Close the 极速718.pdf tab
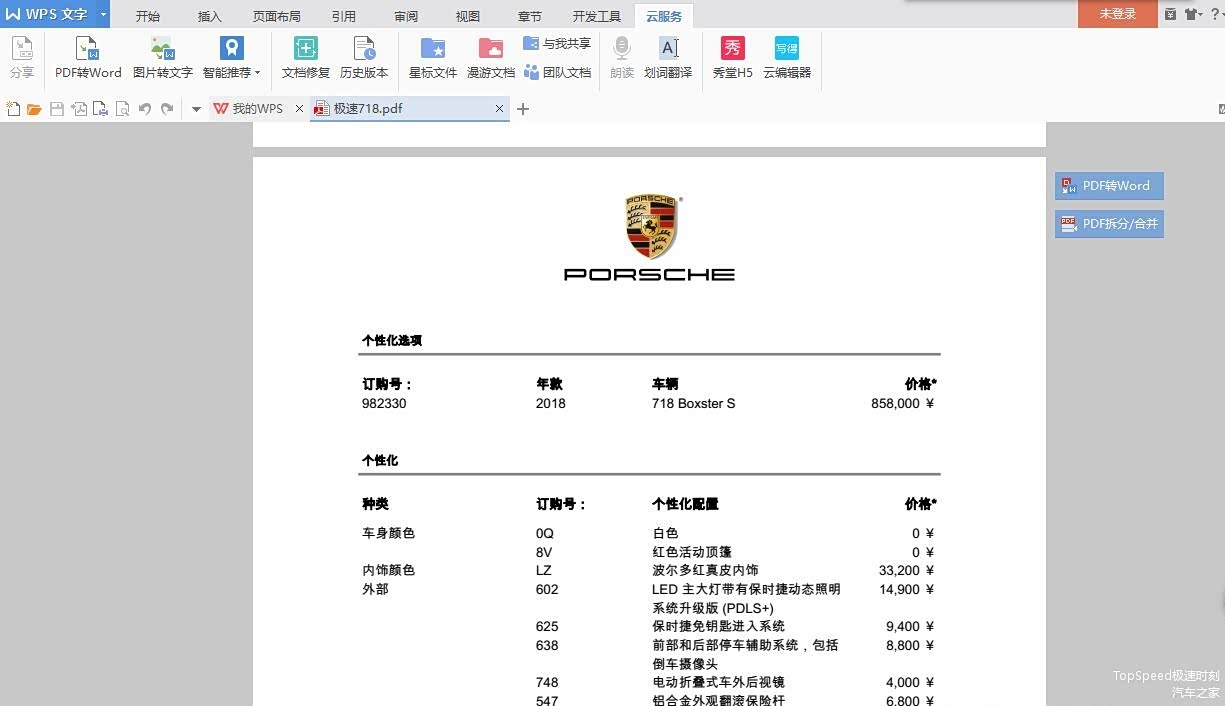Image resolution: width=1225 pixels, height=706 pixels. [x=500, y=109]
